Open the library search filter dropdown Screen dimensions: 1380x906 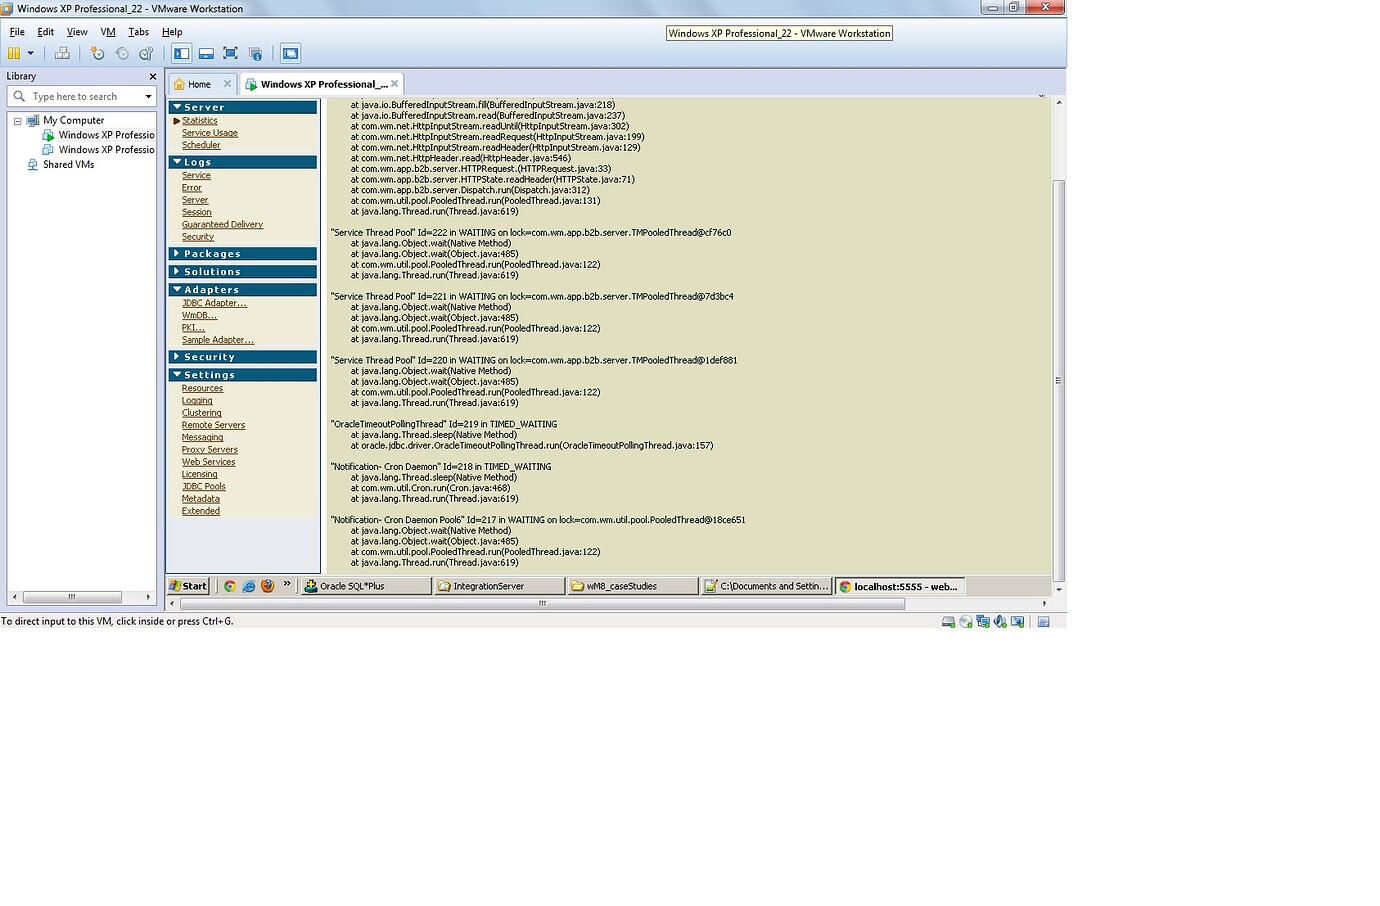coord(148,97)
